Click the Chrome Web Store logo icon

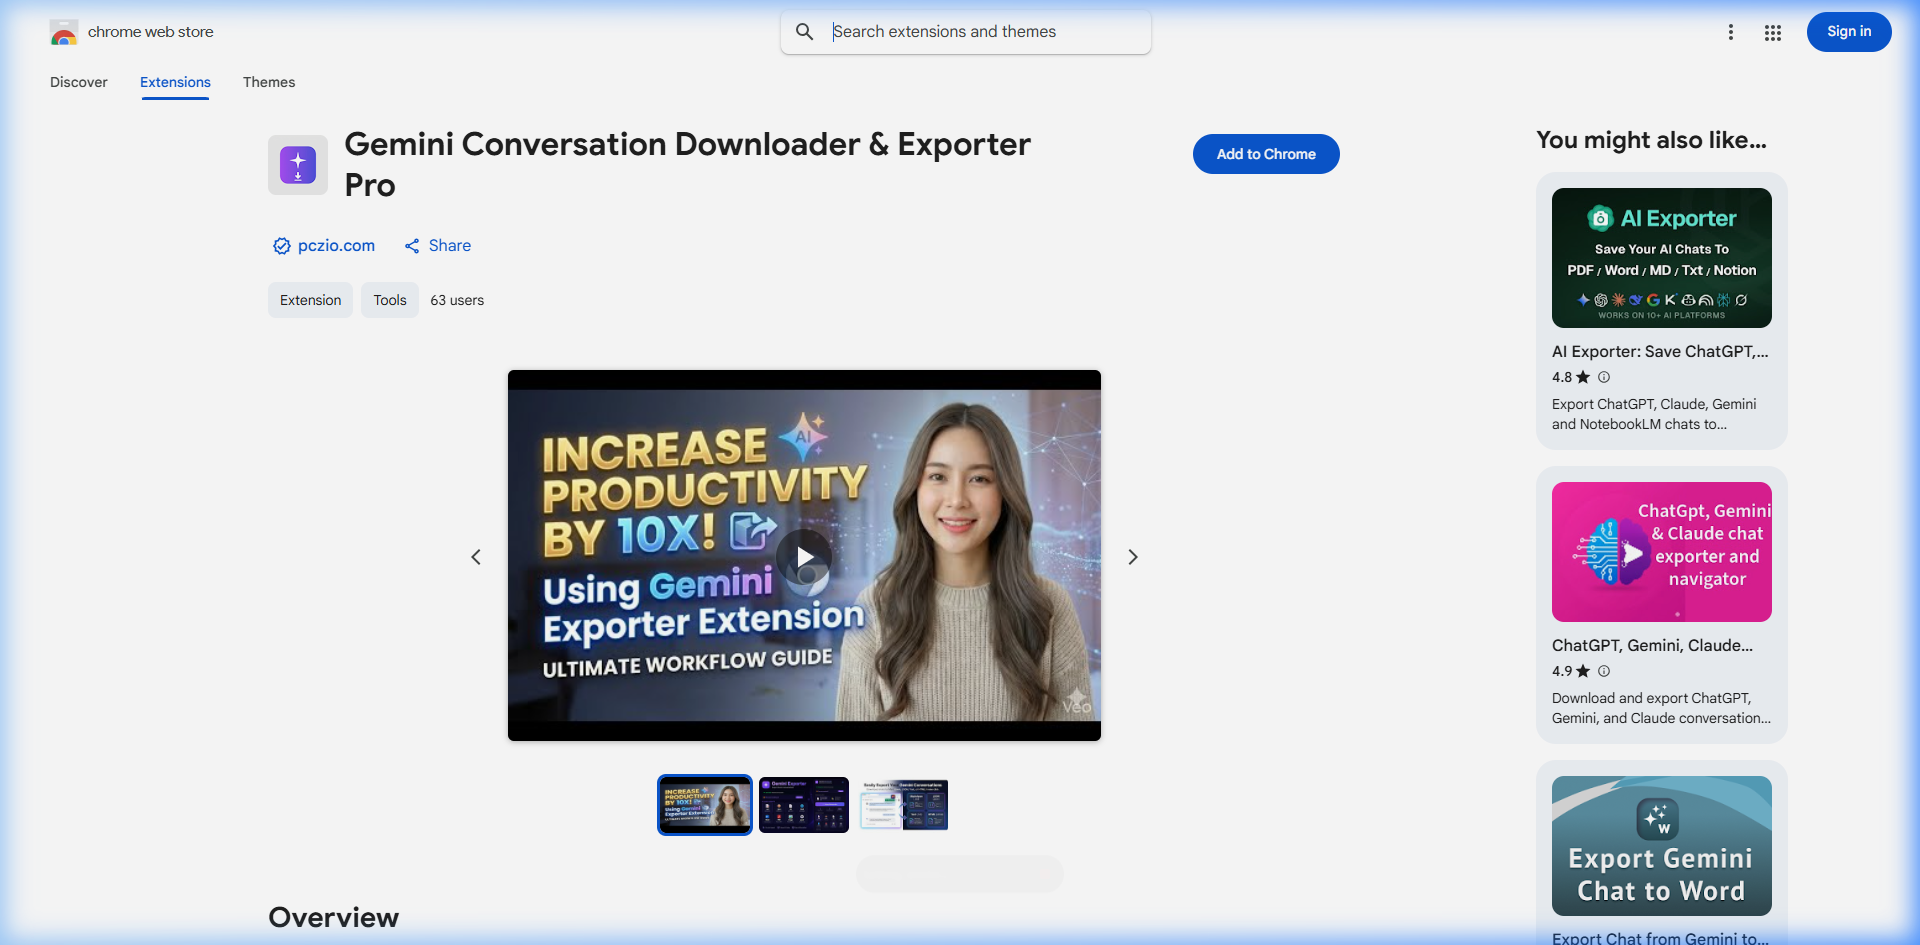(x=64, y=33)
